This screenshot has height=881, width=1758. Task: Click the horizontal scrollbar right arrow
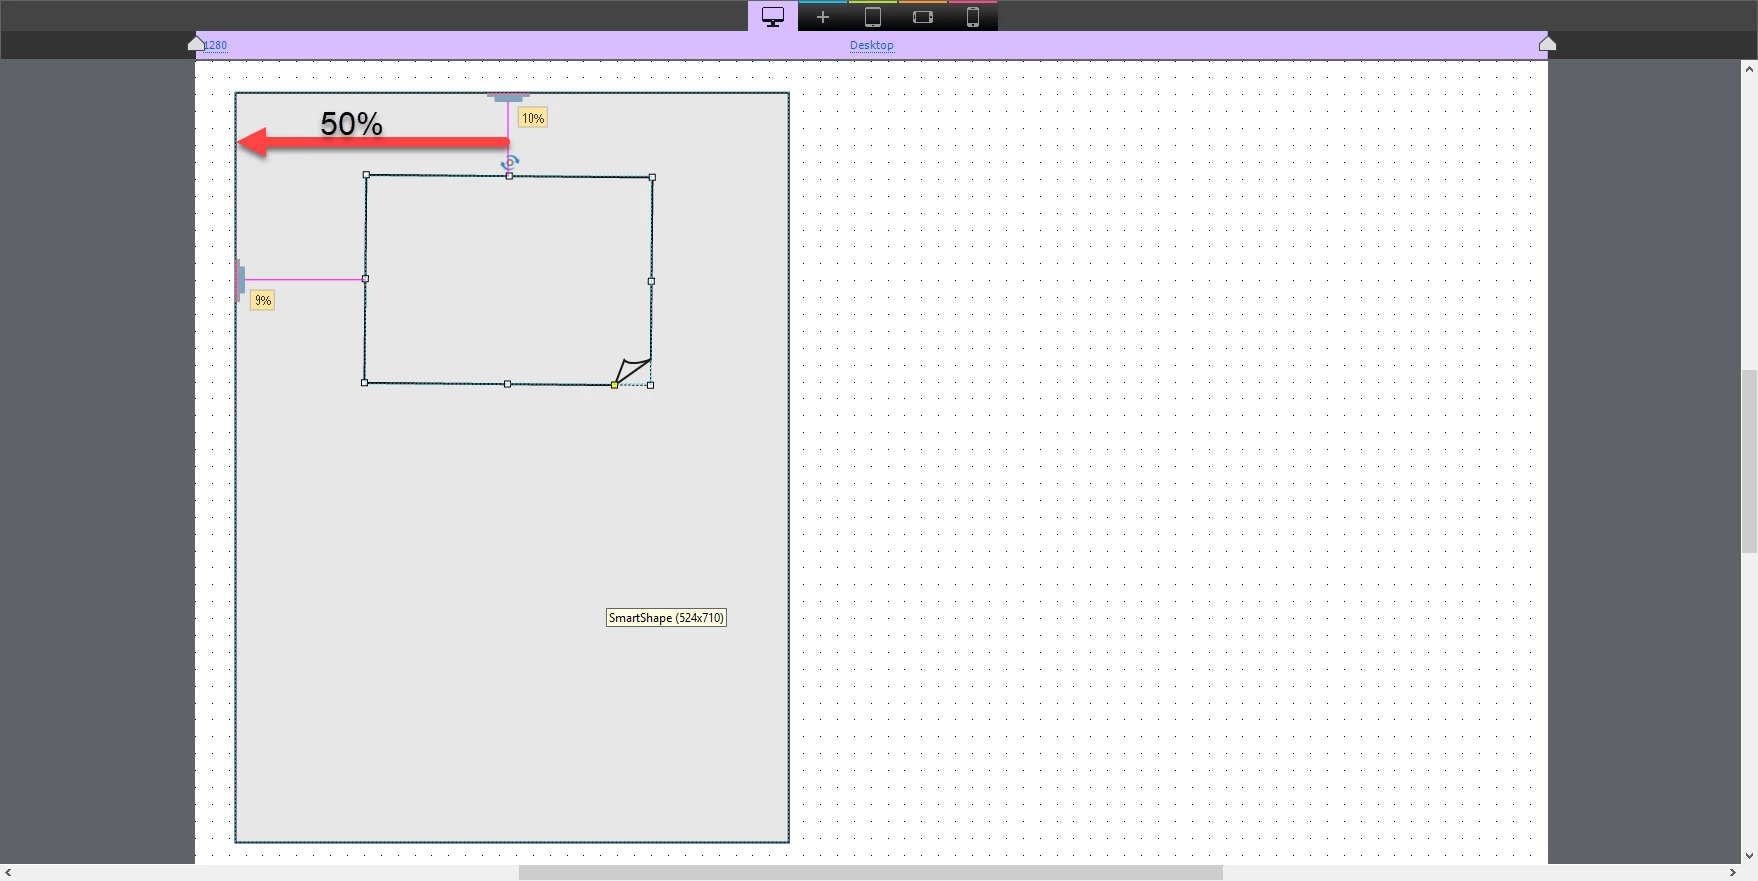tap(1733, 873)
